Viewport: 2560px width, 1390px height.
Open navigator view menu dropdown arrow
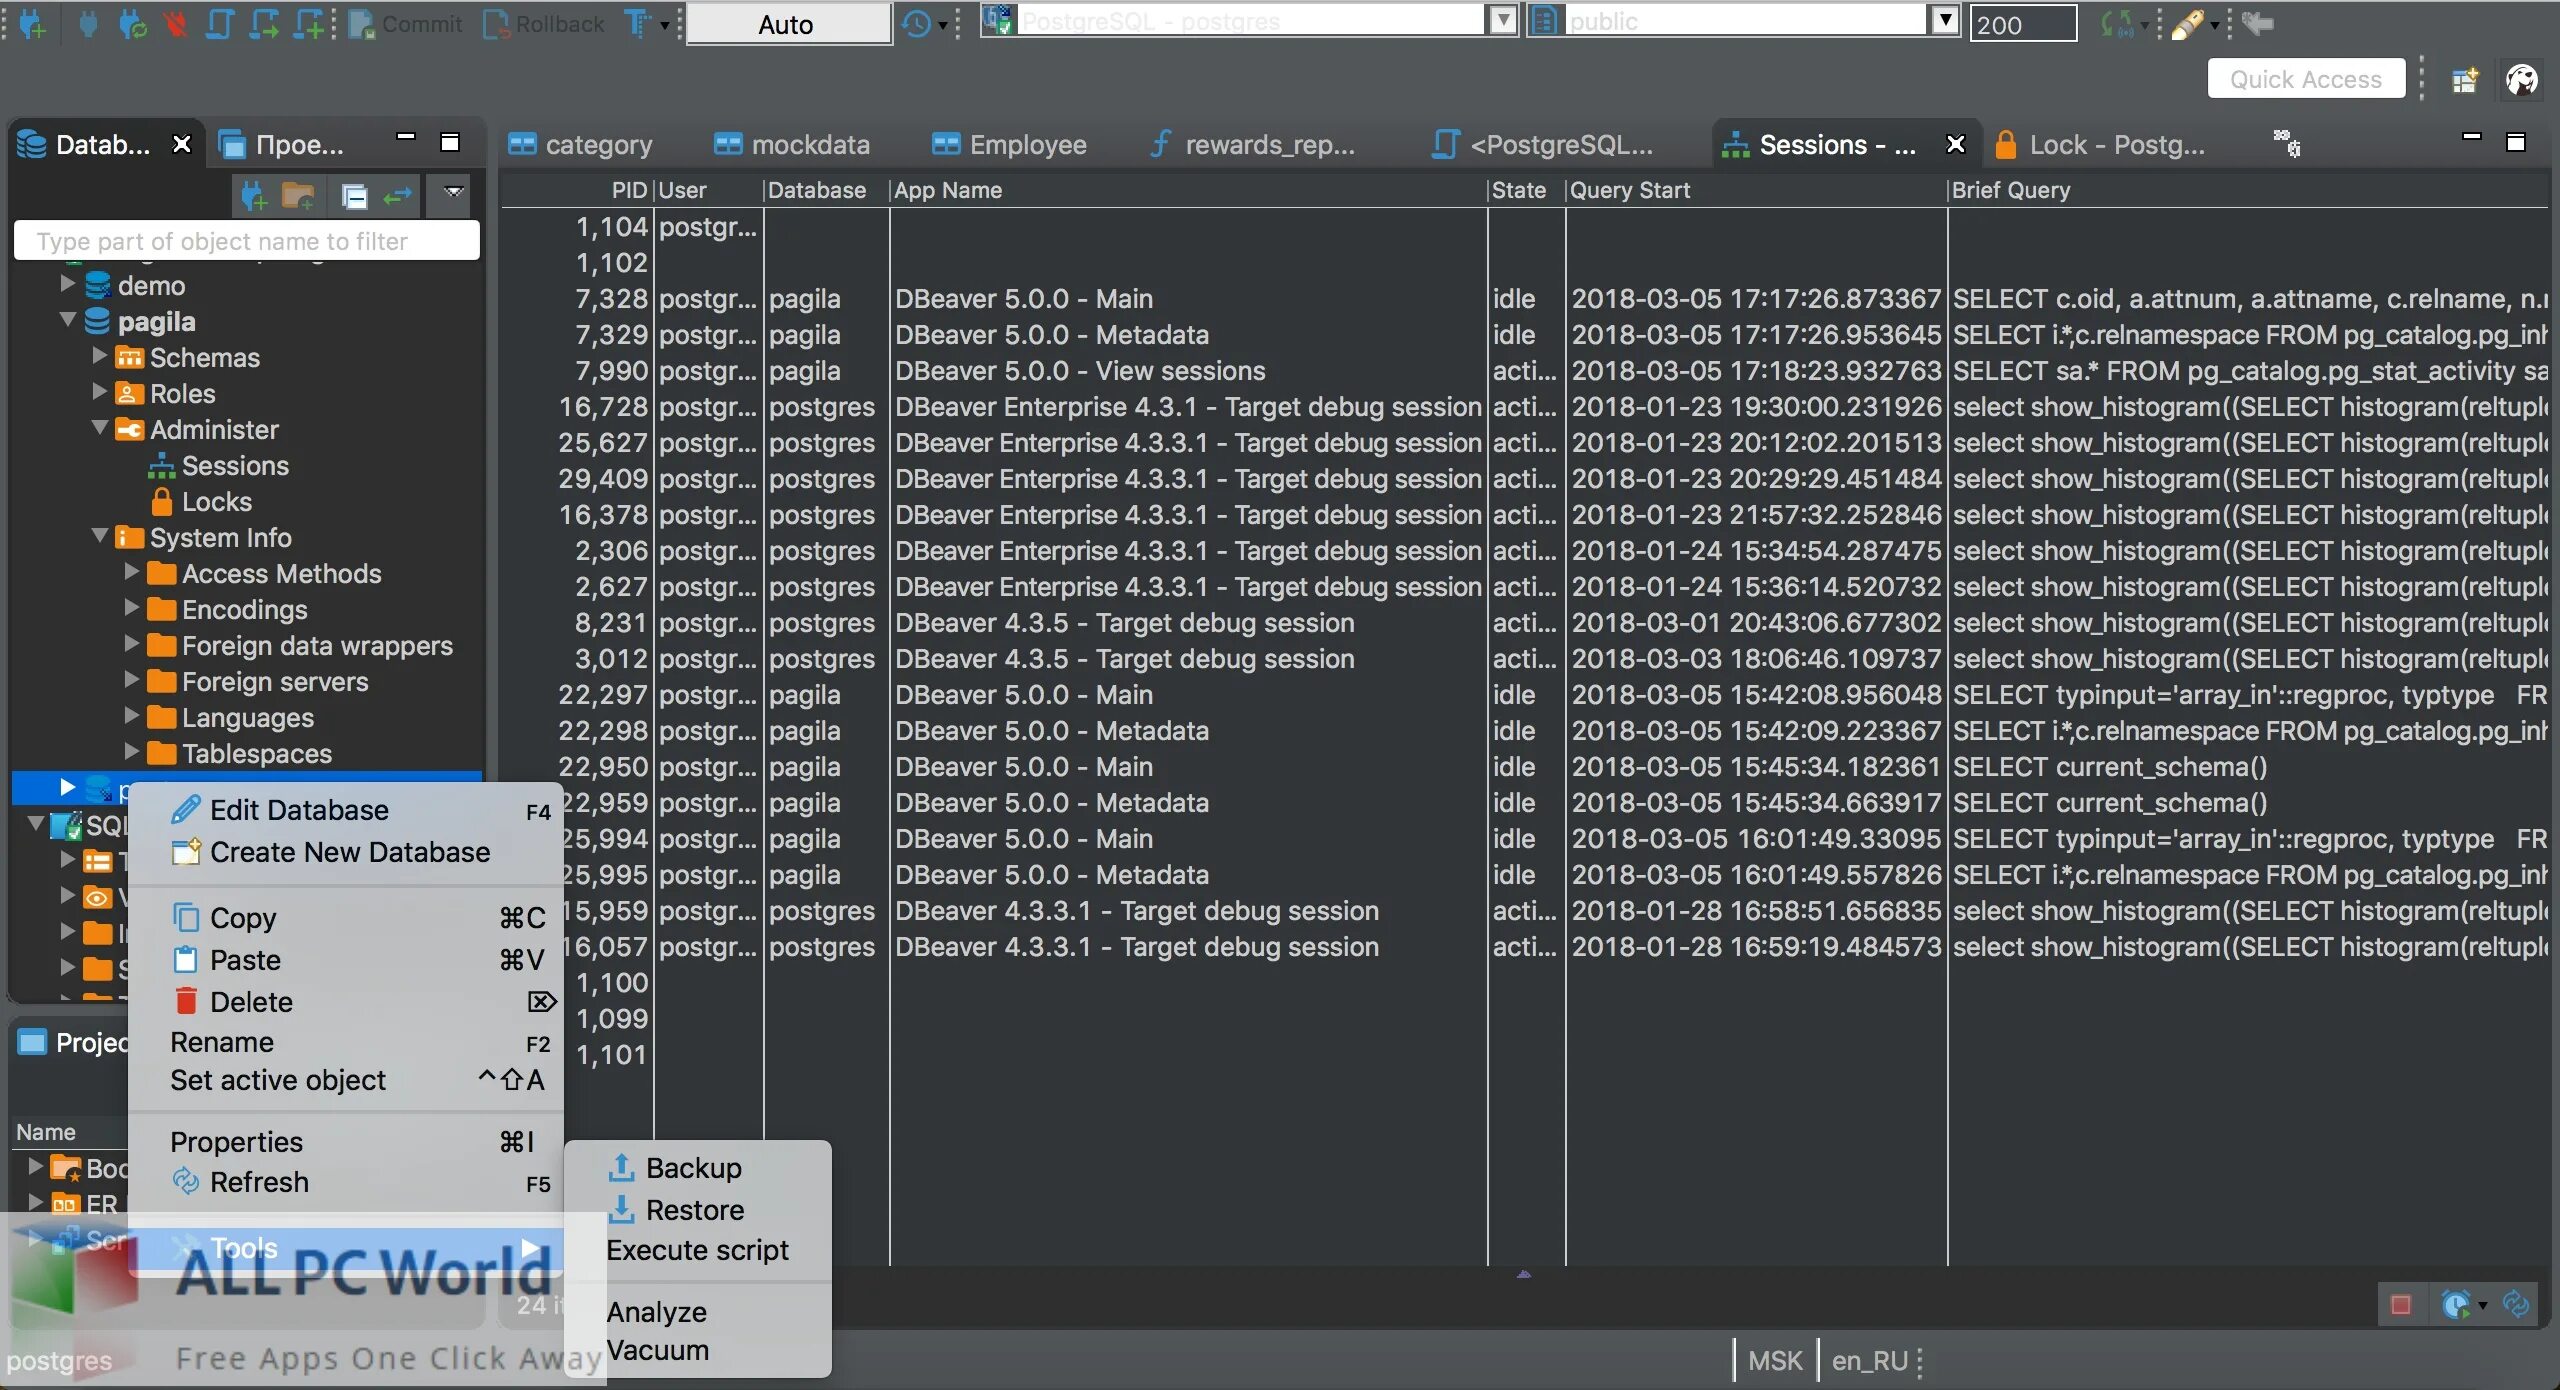(454, 192)
